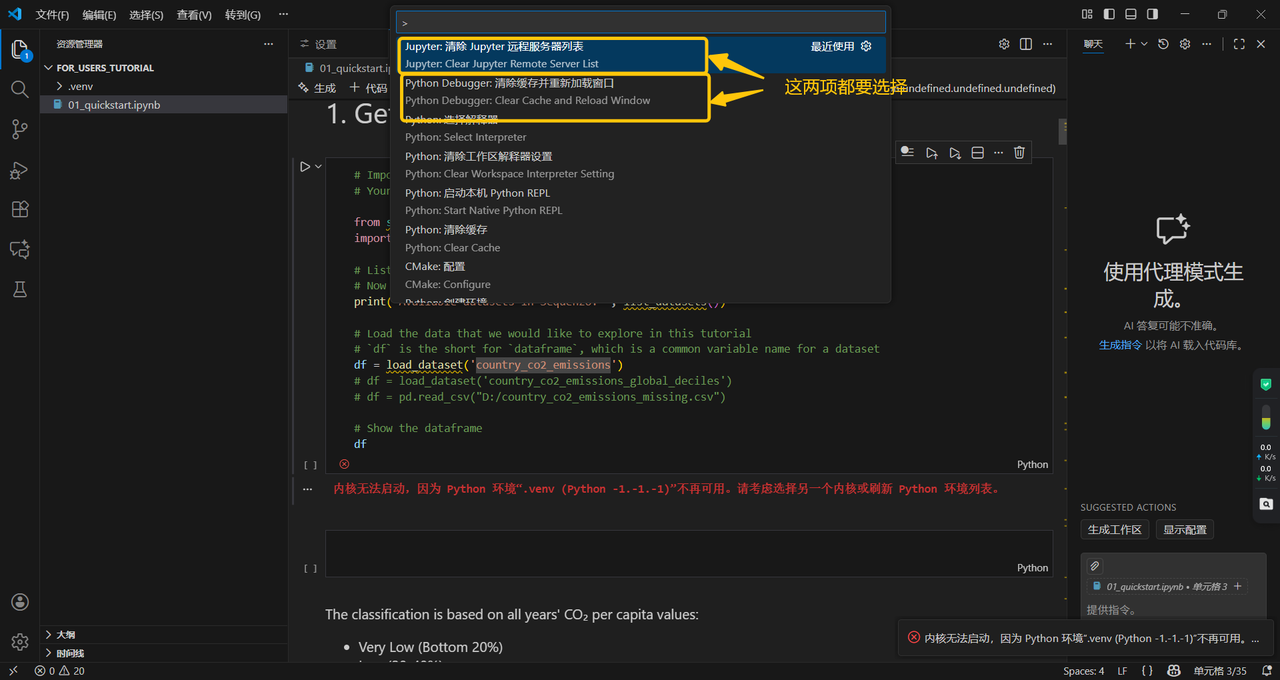Open the Extensions view icon

19,210
